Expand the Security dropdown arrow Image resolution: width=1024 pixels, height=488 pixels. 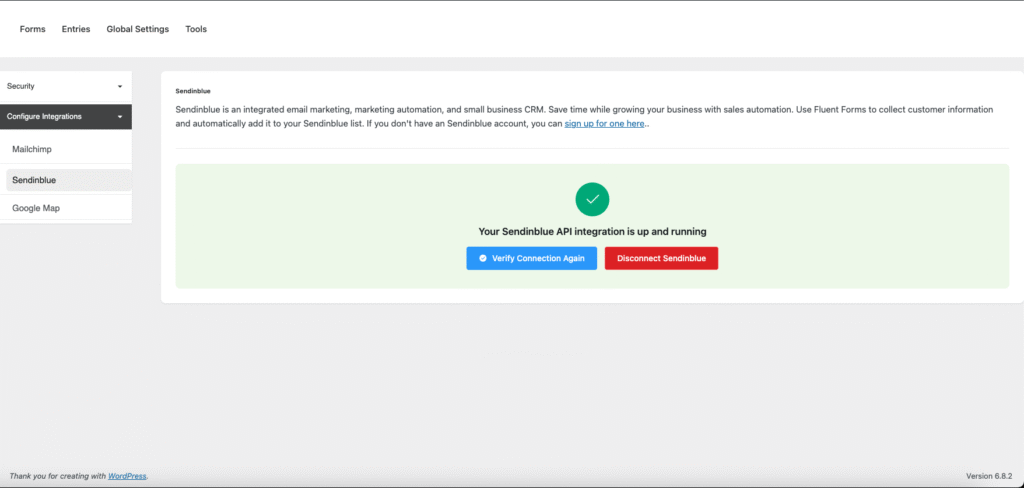click(120, 87)
